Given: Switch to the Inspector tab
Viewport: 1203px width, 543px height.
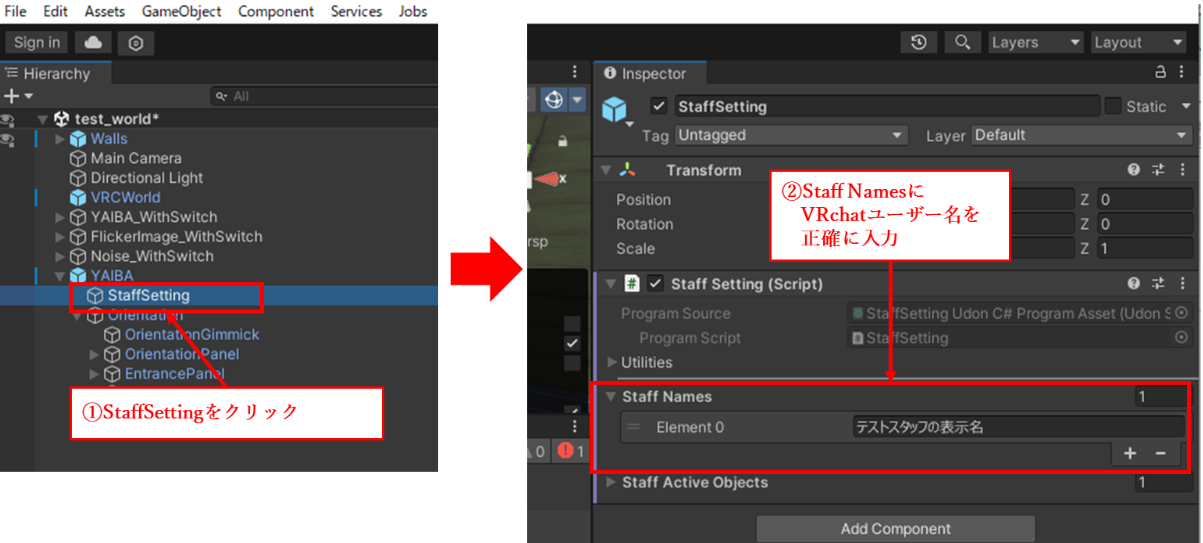Looking at the screenshot, I should point(652,73).
